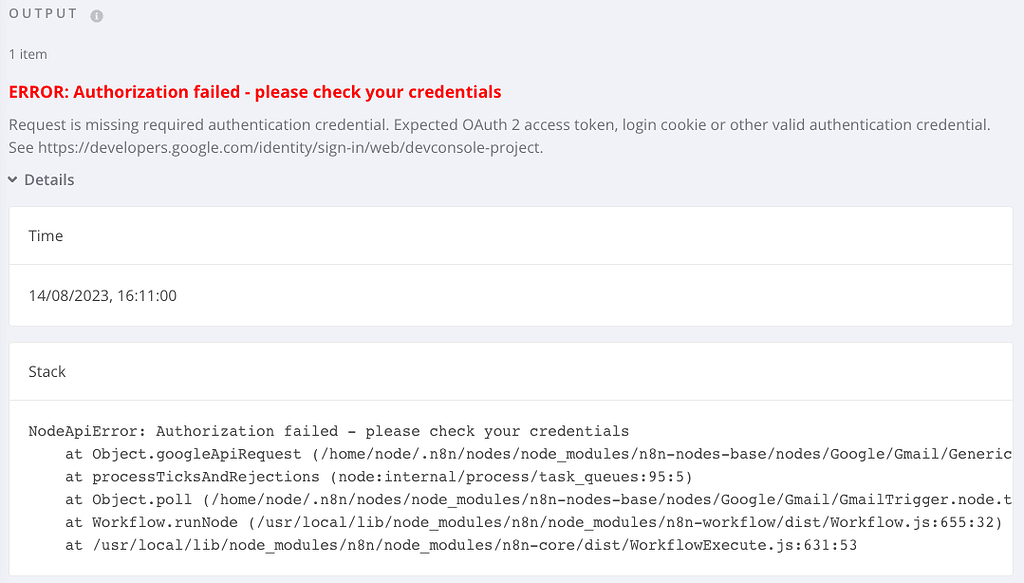Click the info icon beside OUTPUT
This screenshot has height=583, width=1024.
tap(96, 13)
